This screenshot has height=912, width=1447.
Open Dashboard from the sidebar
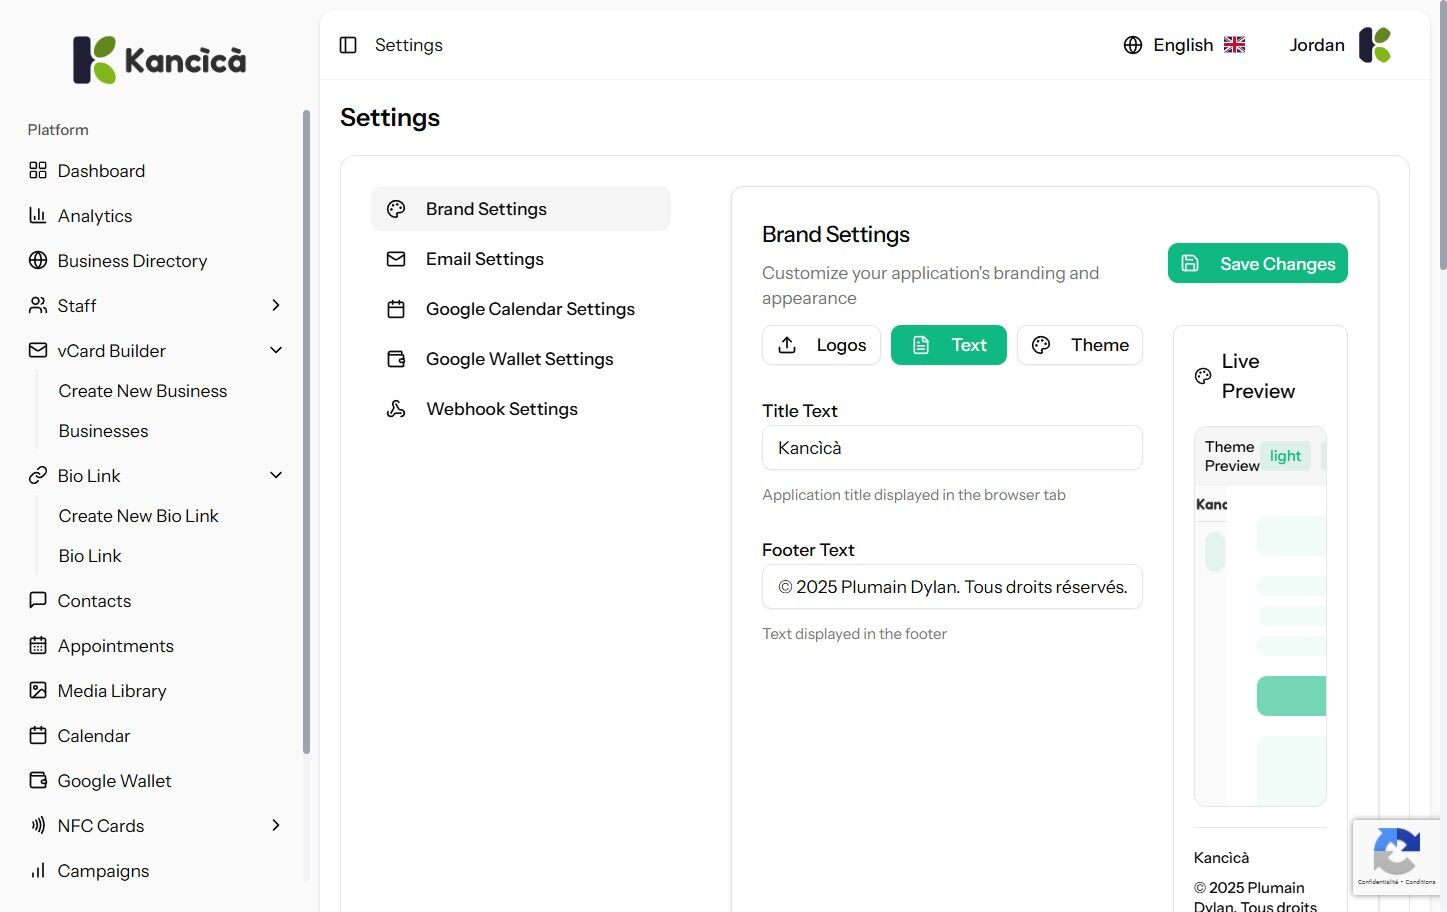(x=101, y=171)
